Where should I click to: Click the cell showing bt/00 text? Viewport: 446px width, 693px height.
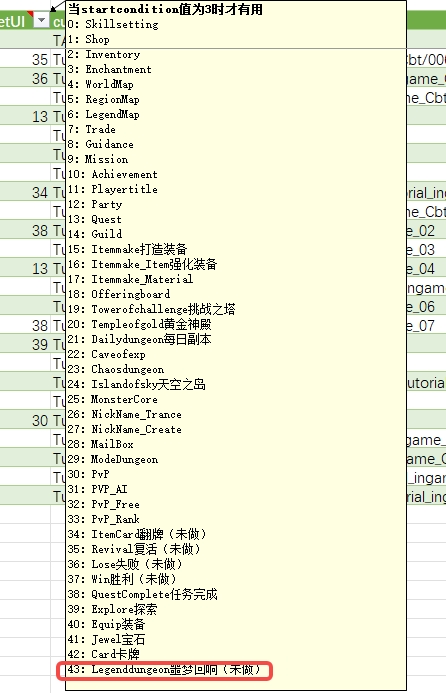point(426,59)
